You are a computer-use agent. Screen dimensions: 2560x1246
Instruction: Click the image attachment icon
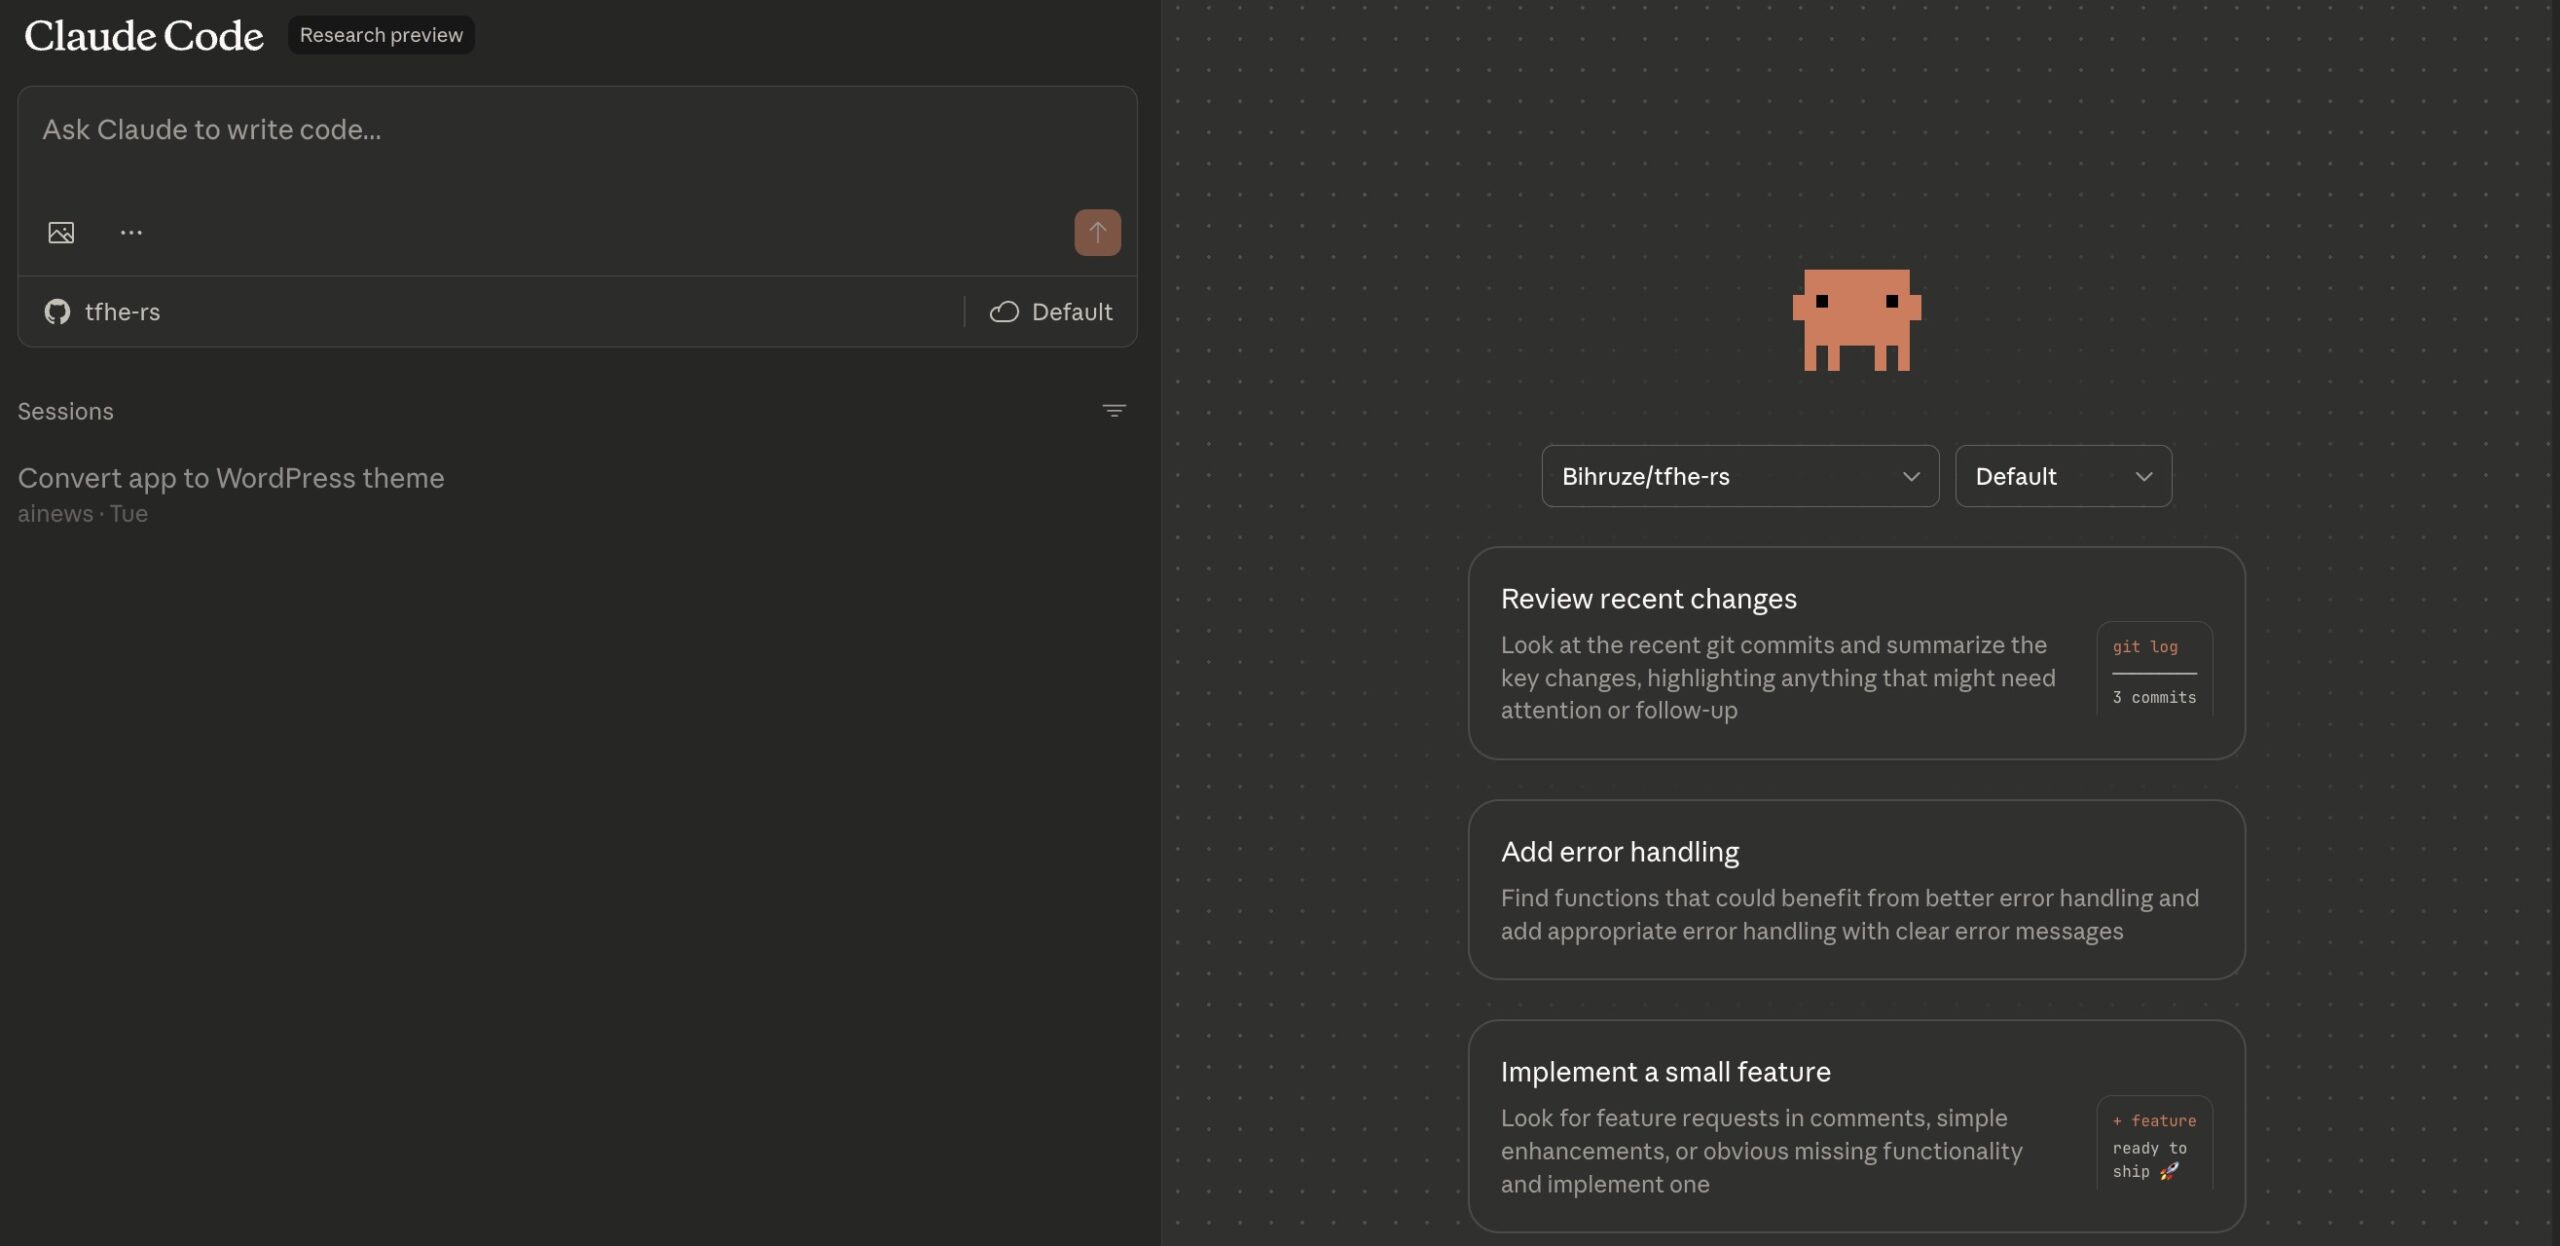point(61,233)
